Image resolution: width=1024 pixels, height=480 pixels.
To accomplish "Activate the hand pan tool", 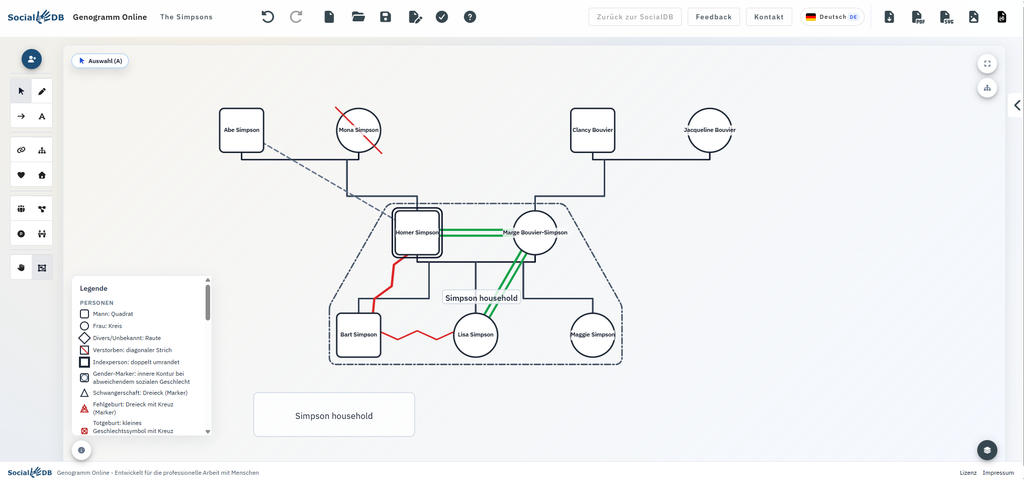I will (21, 267).
